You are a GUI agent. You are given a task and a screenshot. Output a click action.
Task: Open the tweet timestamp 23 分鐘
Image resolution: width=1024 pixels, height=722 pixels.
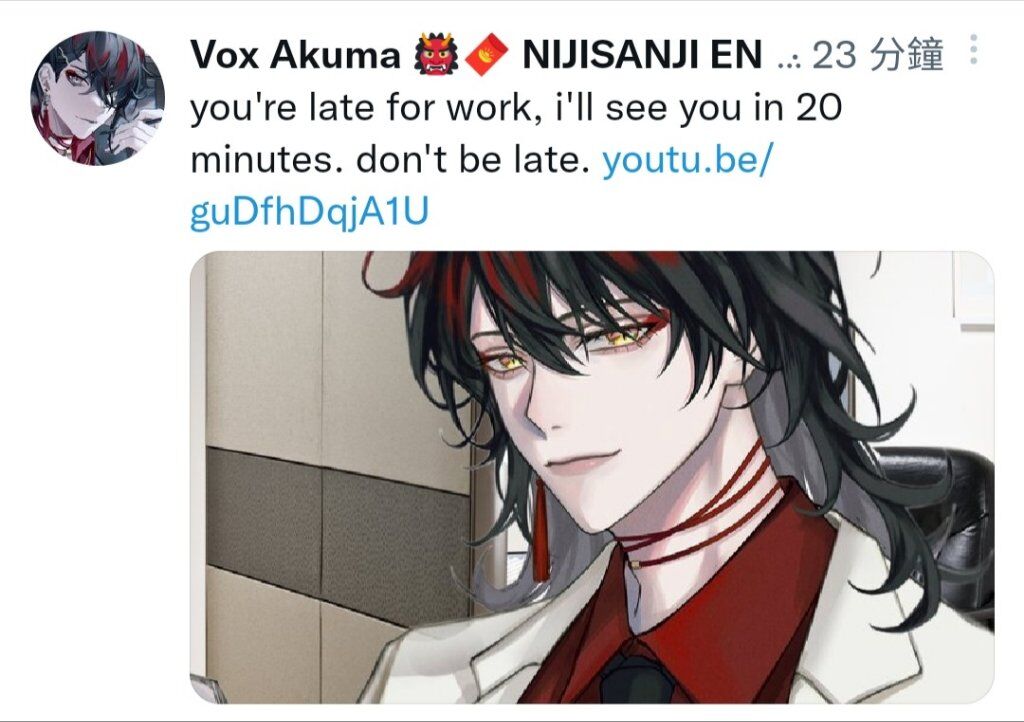(878, 54)
